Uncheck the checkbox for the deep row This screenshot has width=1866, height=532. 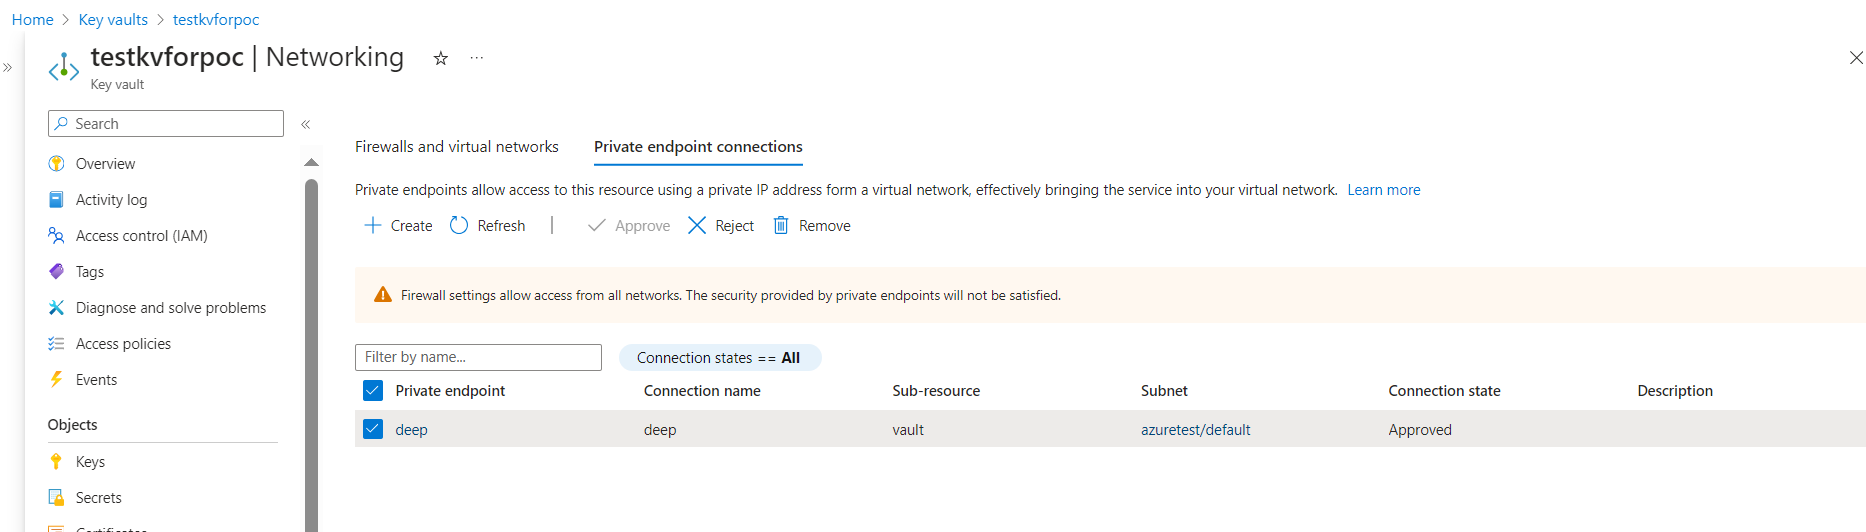tap(373, 429)
